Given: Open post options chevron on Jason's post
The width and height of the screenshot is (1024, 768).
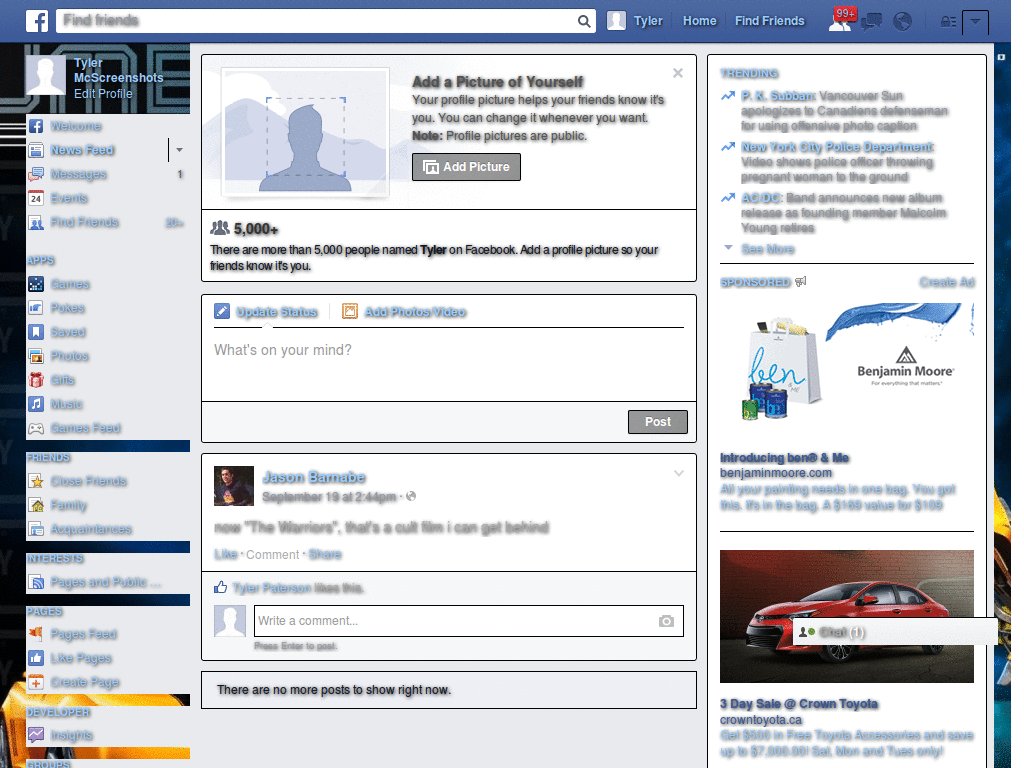Looking at the screenshot, I should pos(679,473).
